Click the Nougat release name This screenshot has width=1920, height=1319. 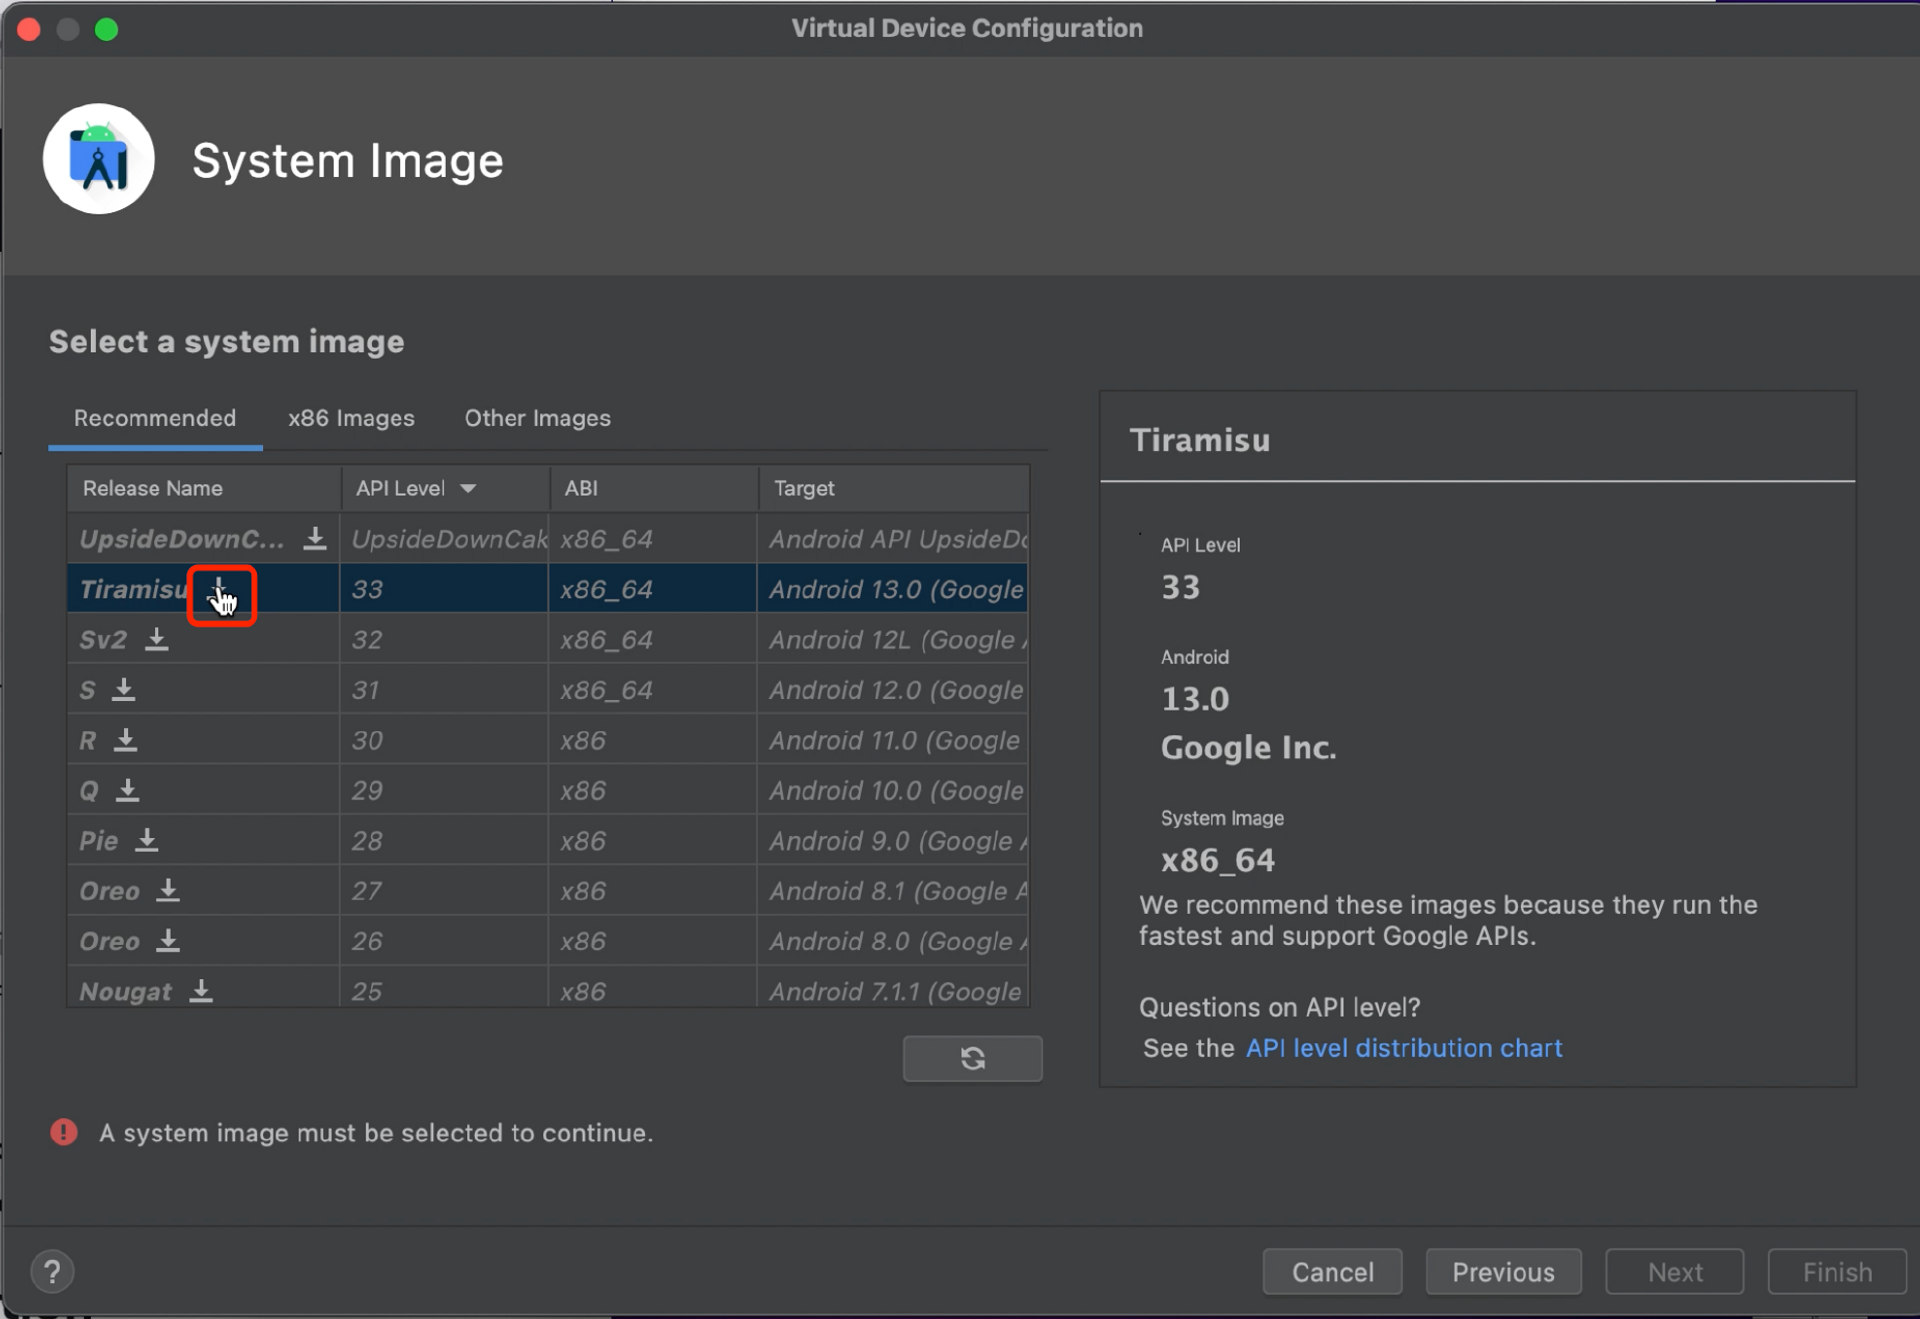126,992
